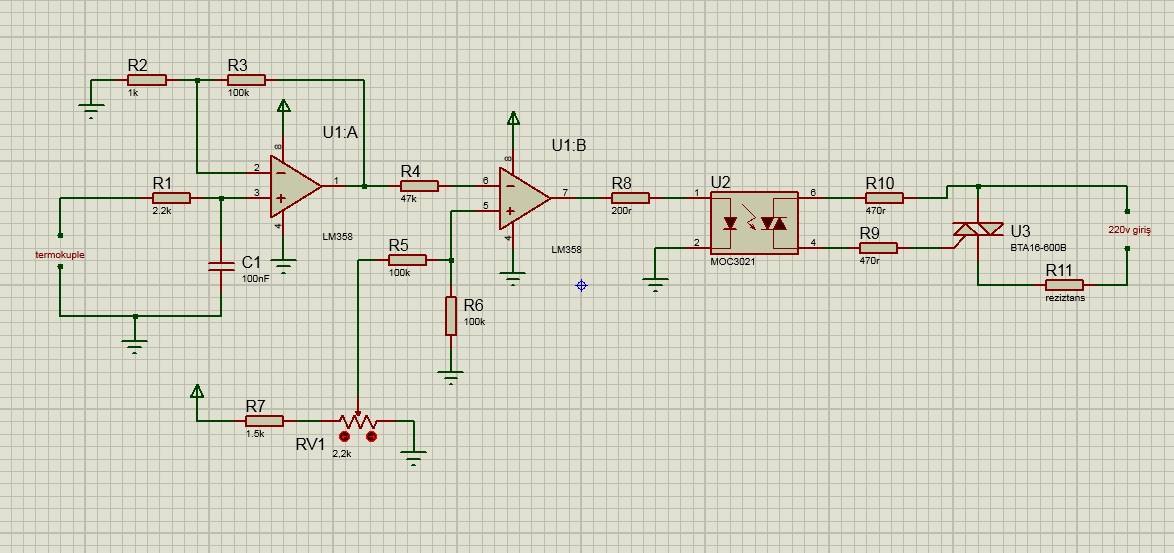The height and width of the screenshot is (553, 1174).
Task: Click the R8 200r resistor
Action: point(631,198)
